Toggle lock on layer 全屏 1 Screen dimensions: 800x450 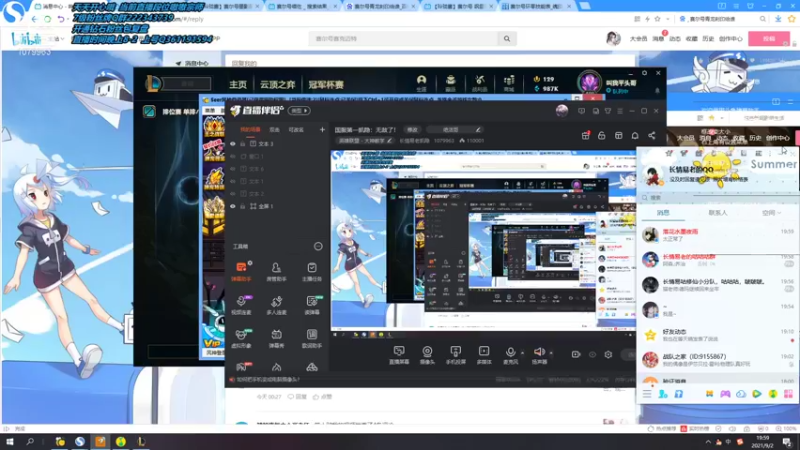(243, 206)
